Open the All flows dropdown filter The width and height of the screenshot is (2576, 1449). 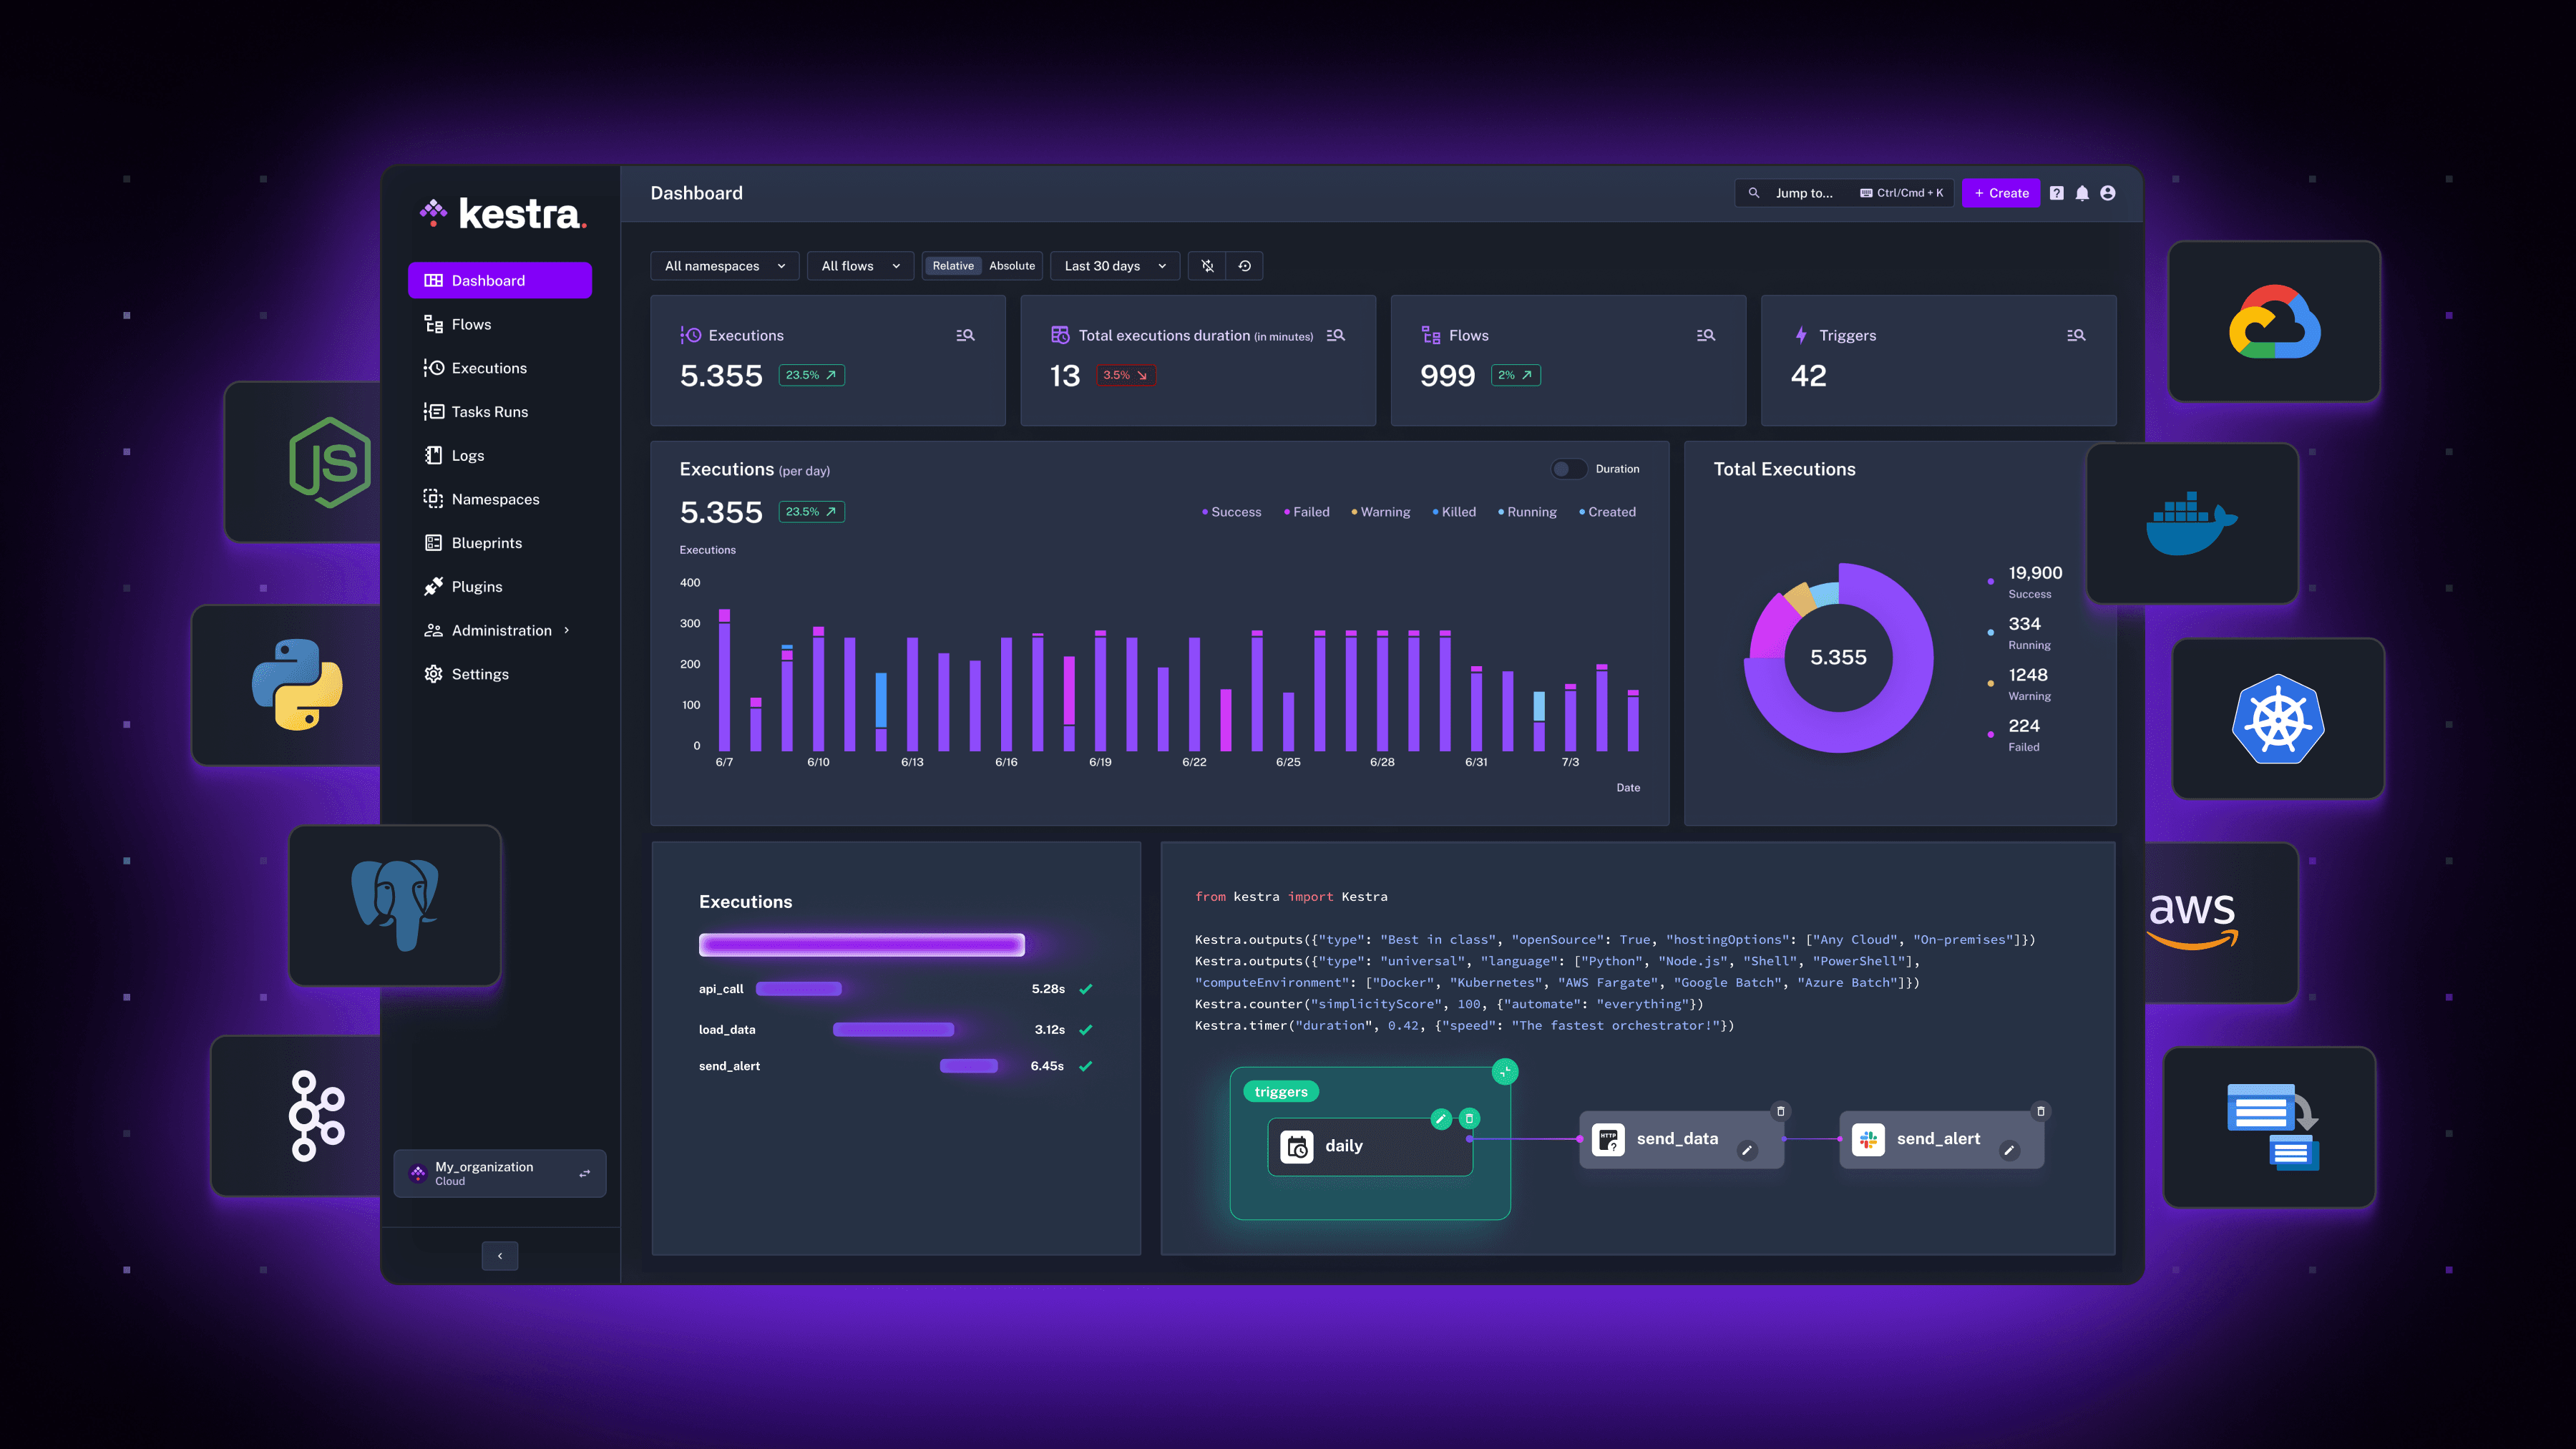[x=858, y=265]
